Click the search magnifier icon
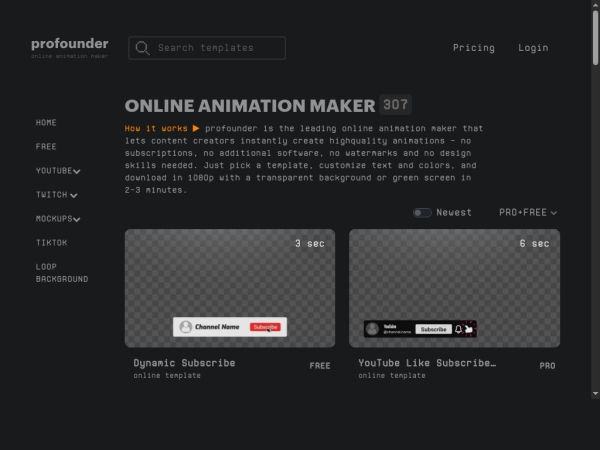Image resolution: width=600 pixels, height=450 pixels. tap(142, 48)
